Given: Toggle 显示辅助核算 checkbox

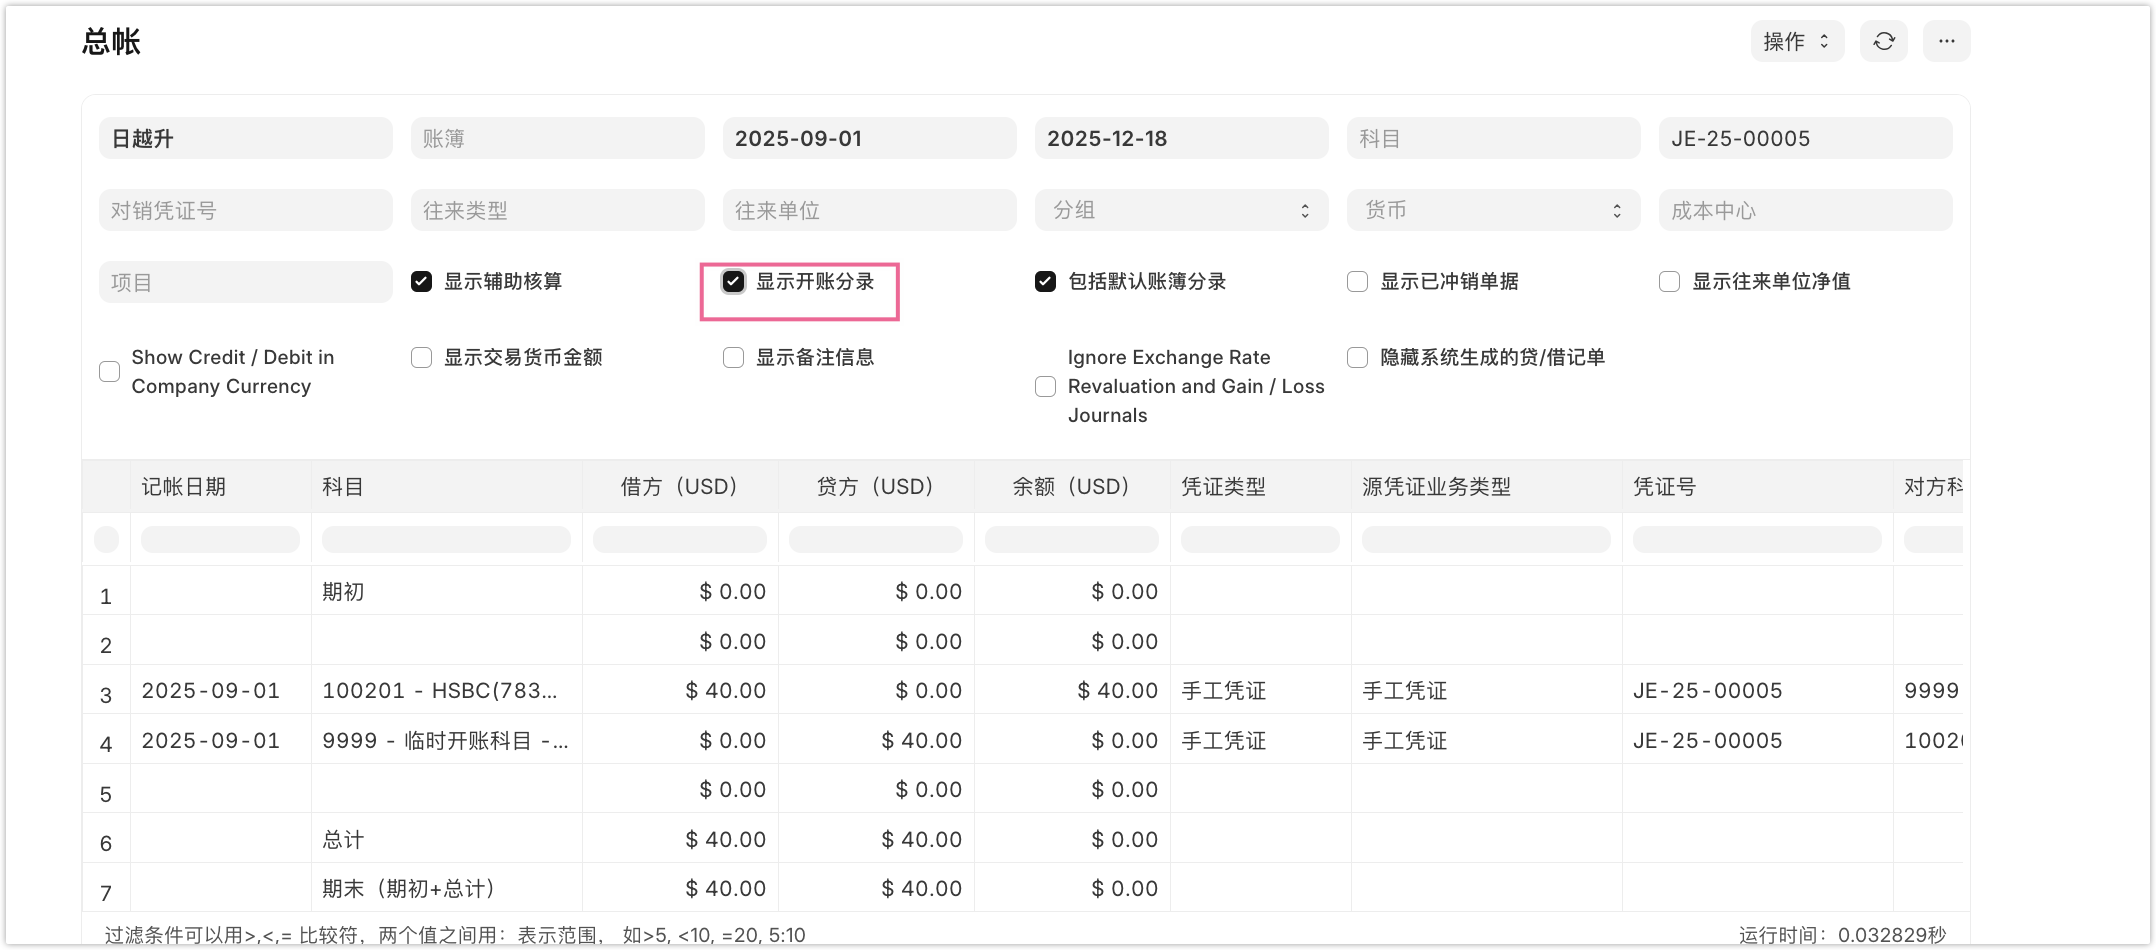Looking at the screenshot, I should click(x=421, y=282).
